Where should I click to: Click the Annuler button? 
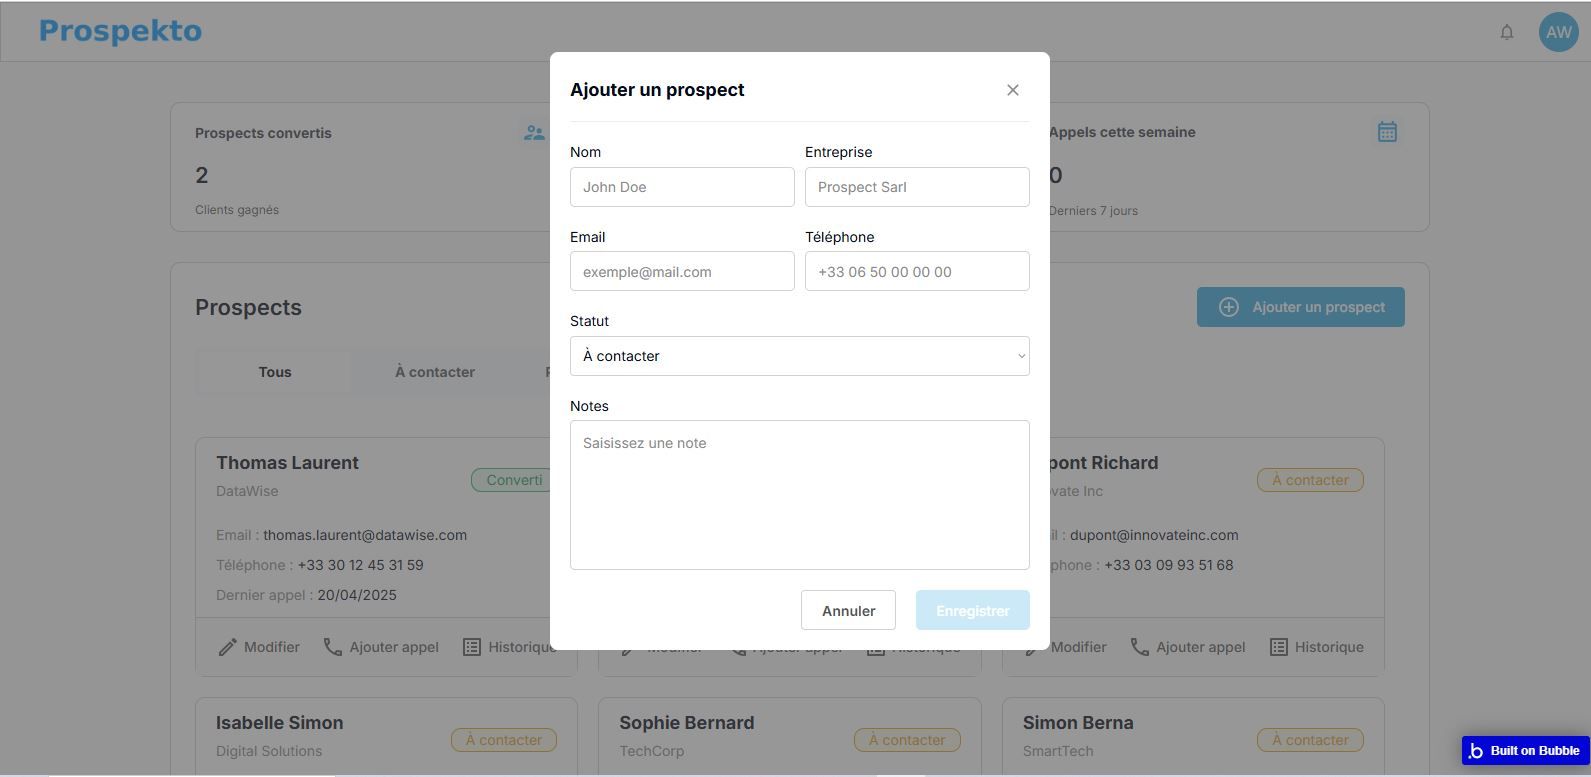coord(848,610)
